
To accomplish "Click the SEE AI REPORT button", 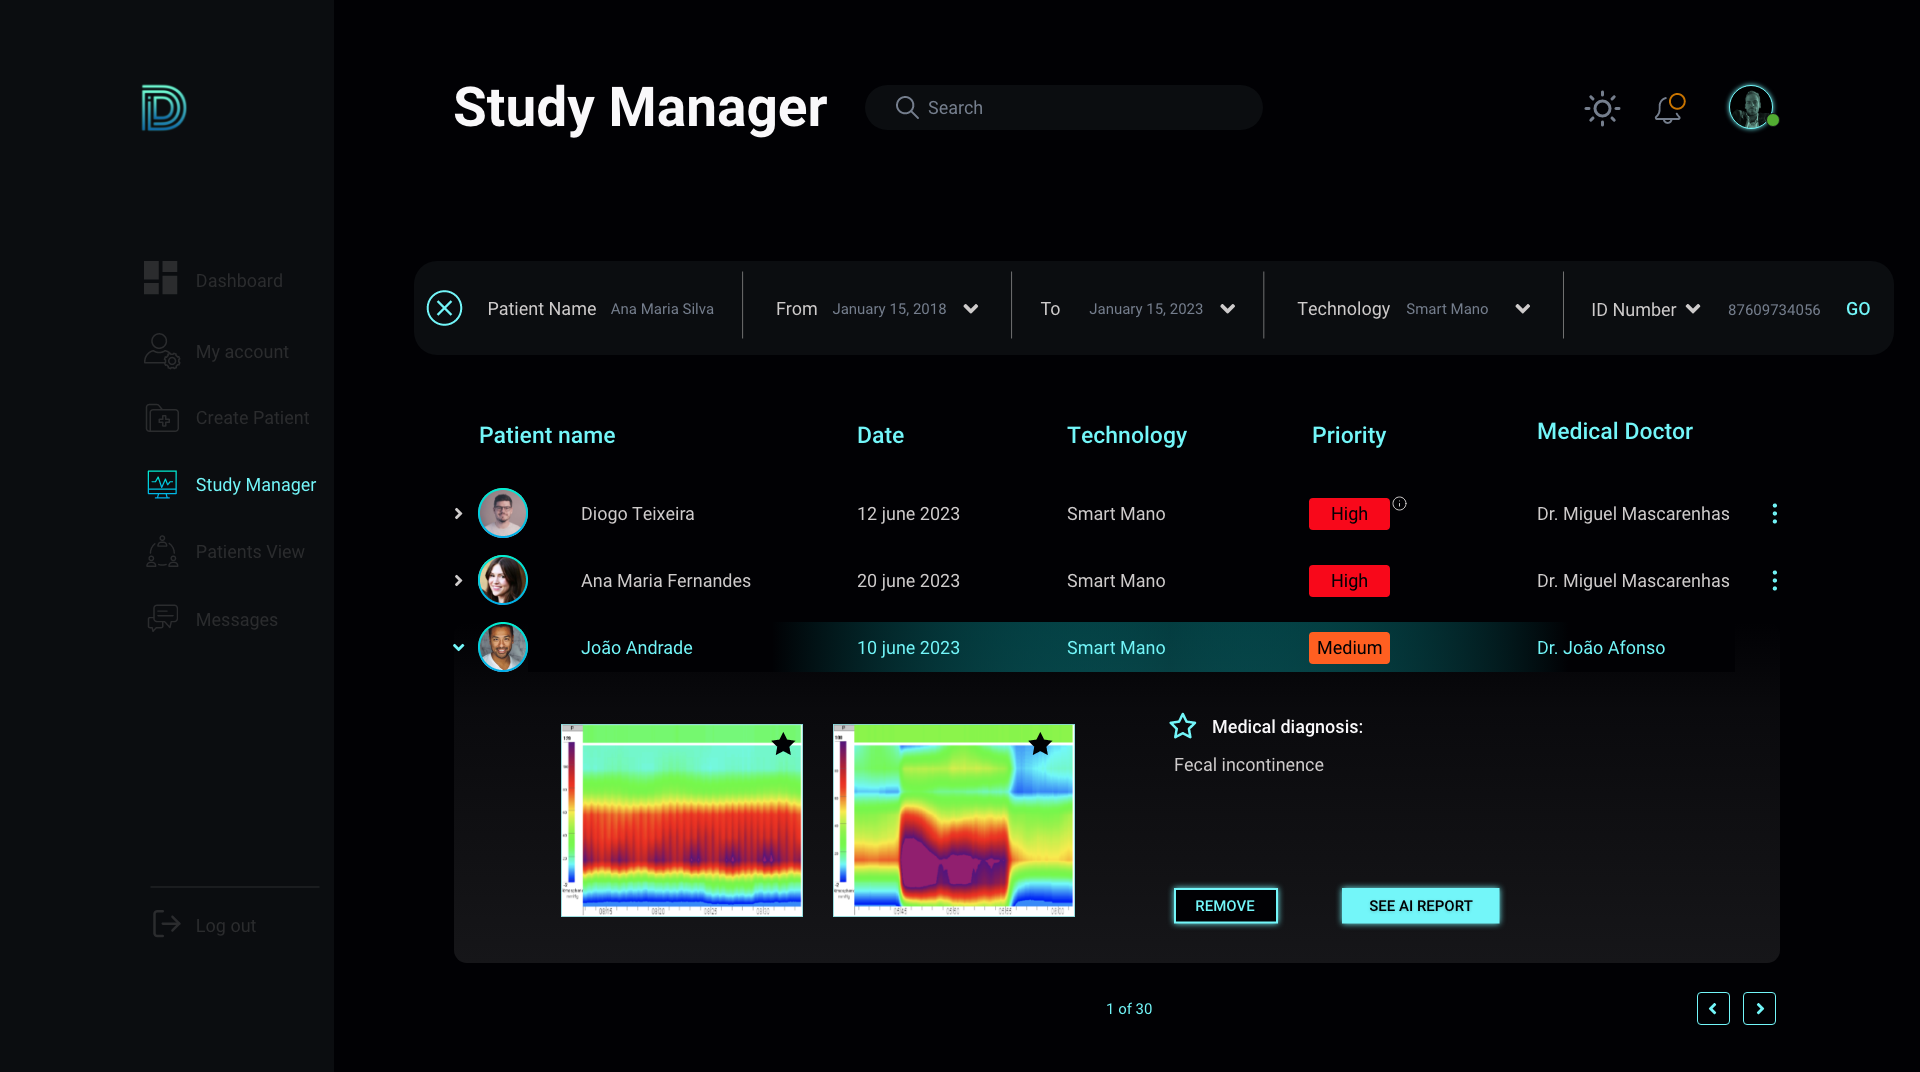I will click(1420, 906).
